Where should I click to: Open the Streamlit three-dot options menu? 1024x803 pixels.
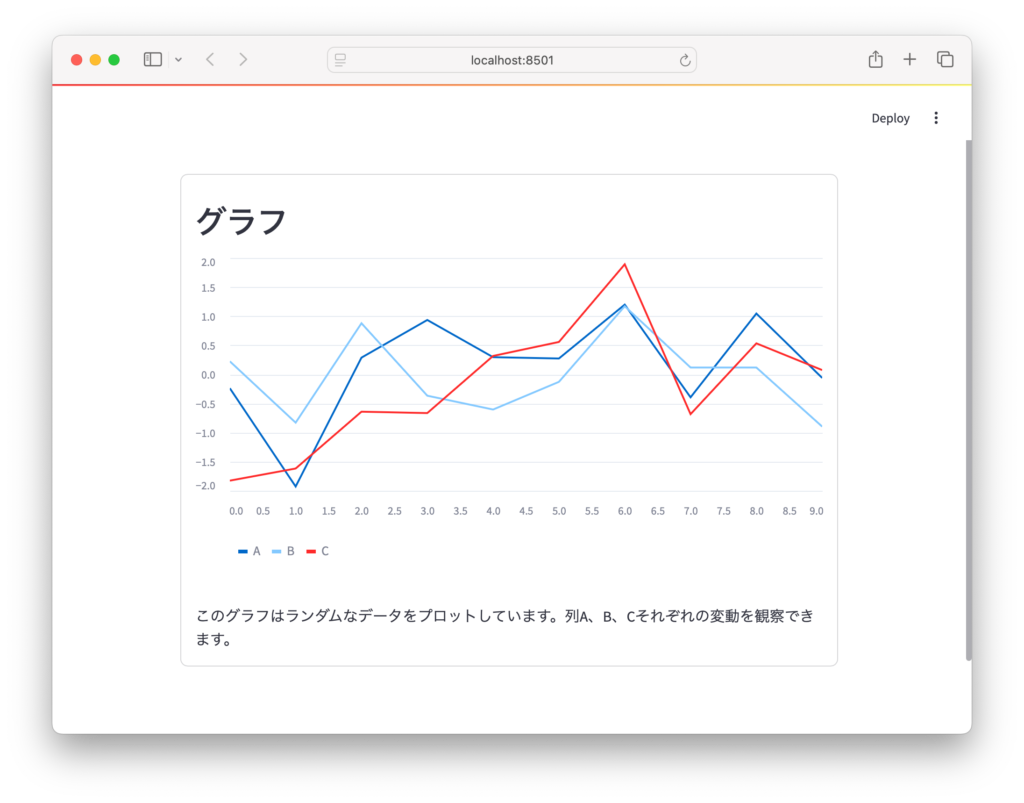pos(936,117)
